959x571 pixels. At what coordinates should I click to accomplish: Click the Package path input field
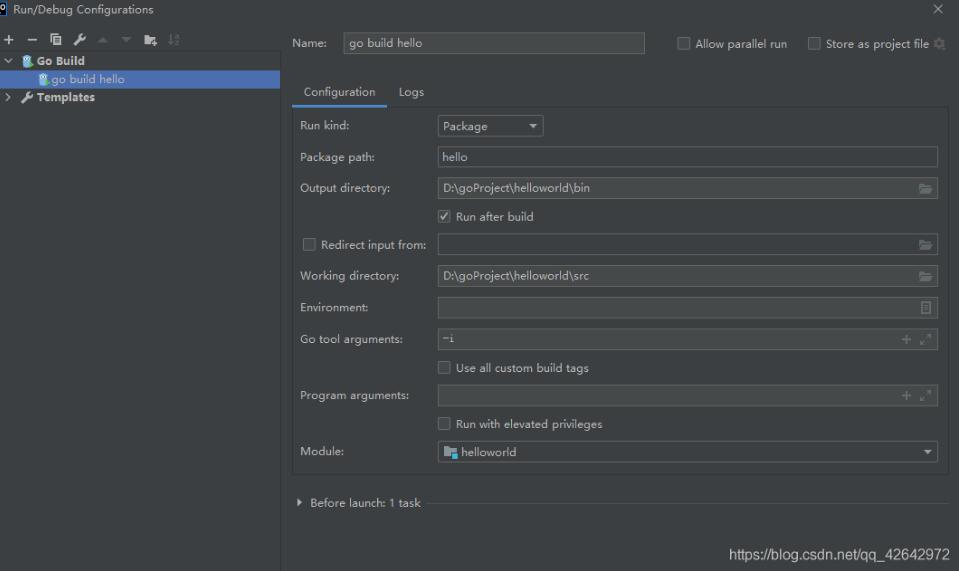point(687,157)
